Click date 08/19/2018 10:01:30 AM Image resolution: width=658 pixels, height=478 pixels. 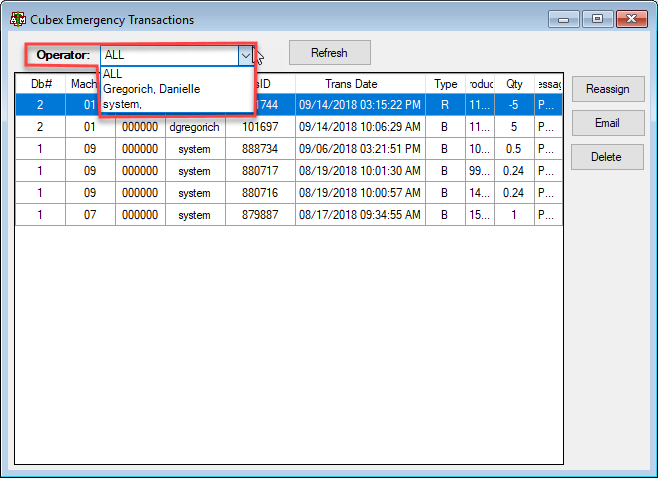[360, 171]
